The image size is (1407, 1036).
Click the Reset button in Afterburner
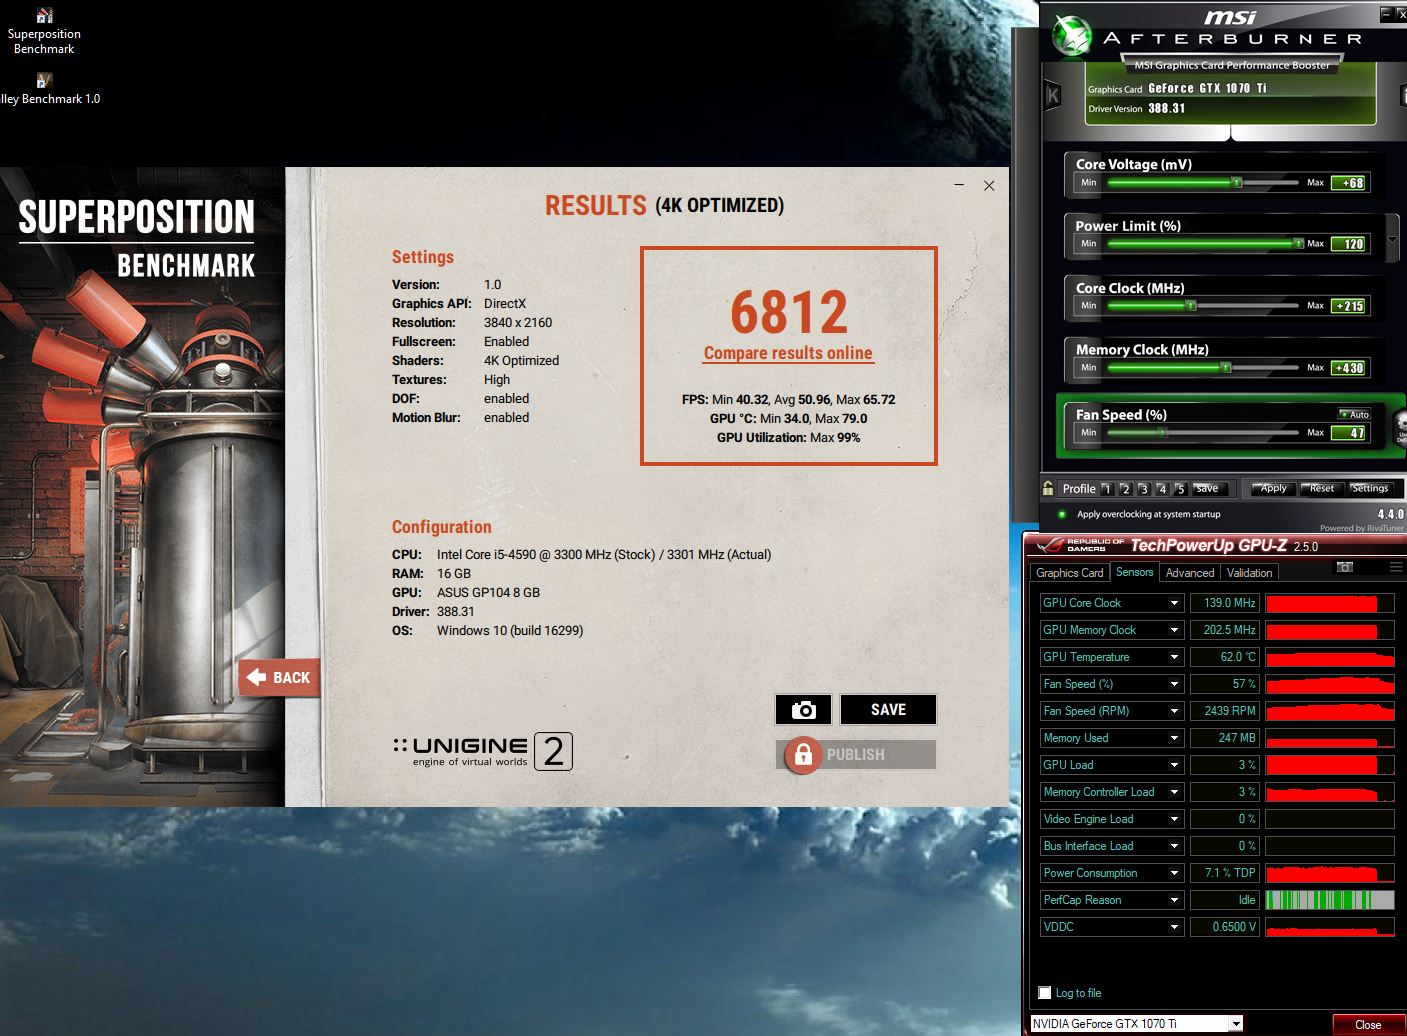[1321, 489]
